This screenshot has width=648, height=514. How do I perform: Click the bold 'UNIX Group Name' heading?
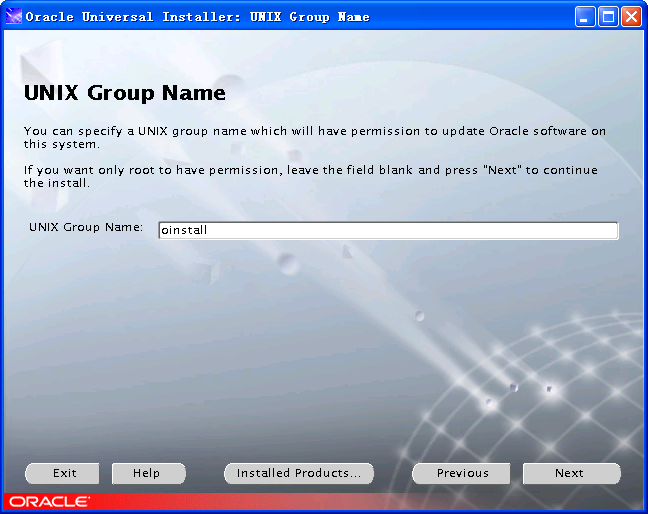[x=124, y=94]
